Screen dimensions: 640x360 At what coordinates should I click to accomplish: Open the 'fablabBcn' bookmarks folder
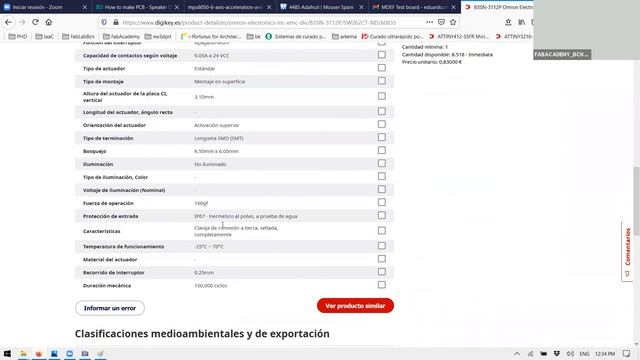78,36
